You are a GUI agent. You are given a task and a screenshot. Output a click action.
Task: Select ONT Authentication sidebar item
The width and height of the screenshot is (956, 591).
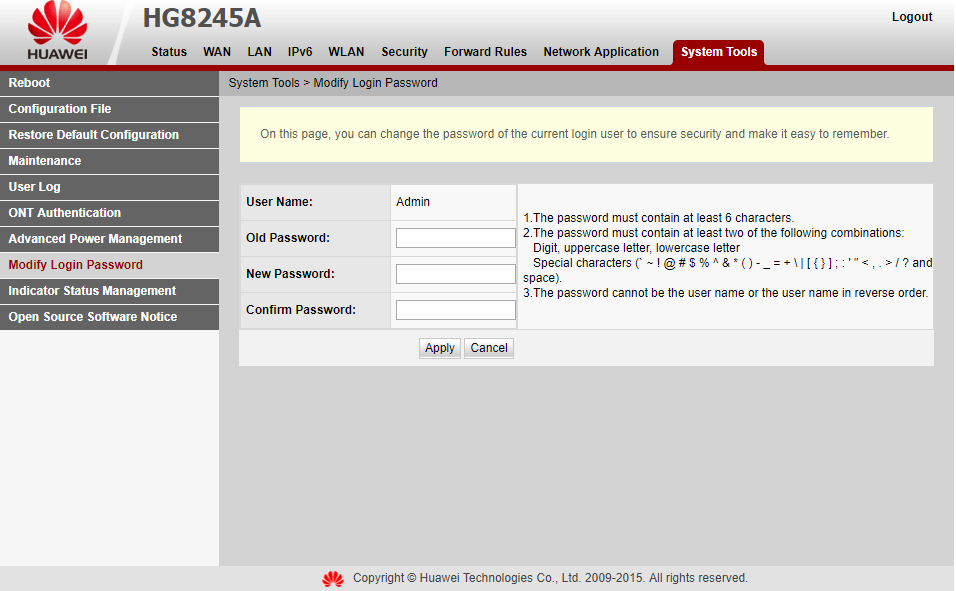tap(110, 213)
